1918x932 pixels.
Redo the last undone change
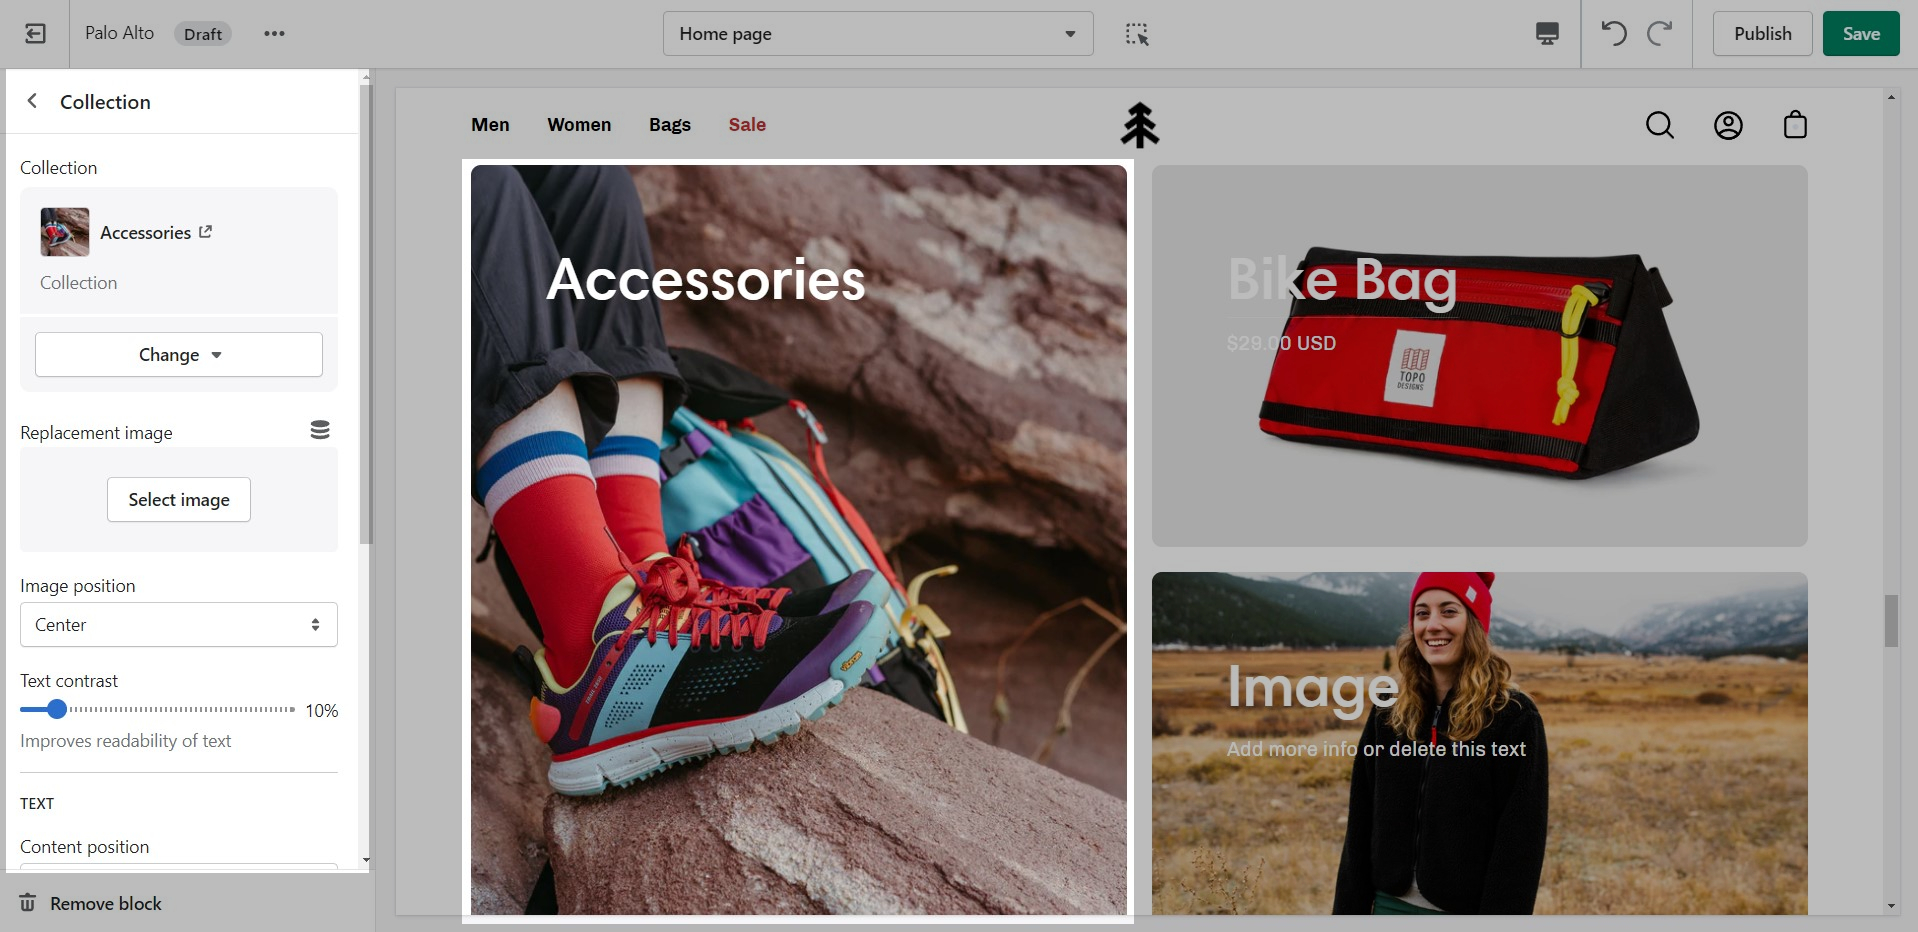pyautogui.click(x=1659, y=34)
